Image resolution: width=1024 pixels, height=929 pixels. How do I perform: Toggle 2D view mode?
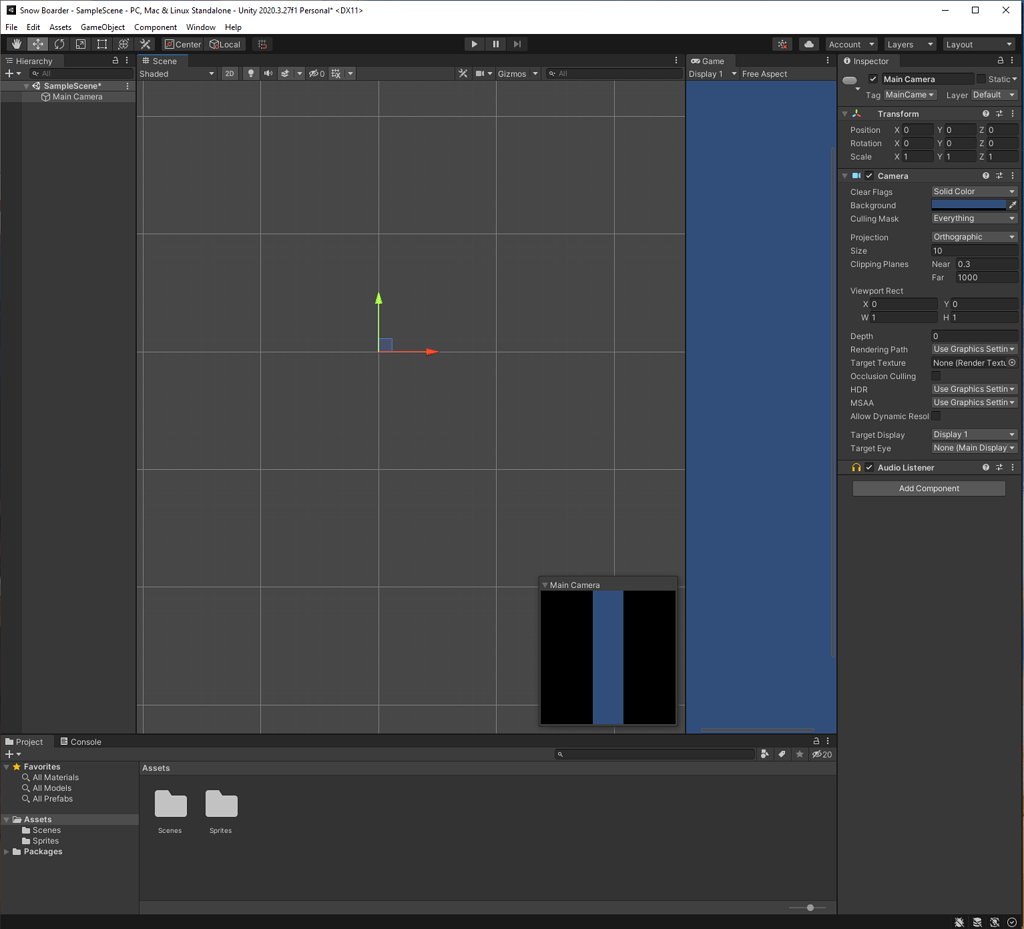229,73
